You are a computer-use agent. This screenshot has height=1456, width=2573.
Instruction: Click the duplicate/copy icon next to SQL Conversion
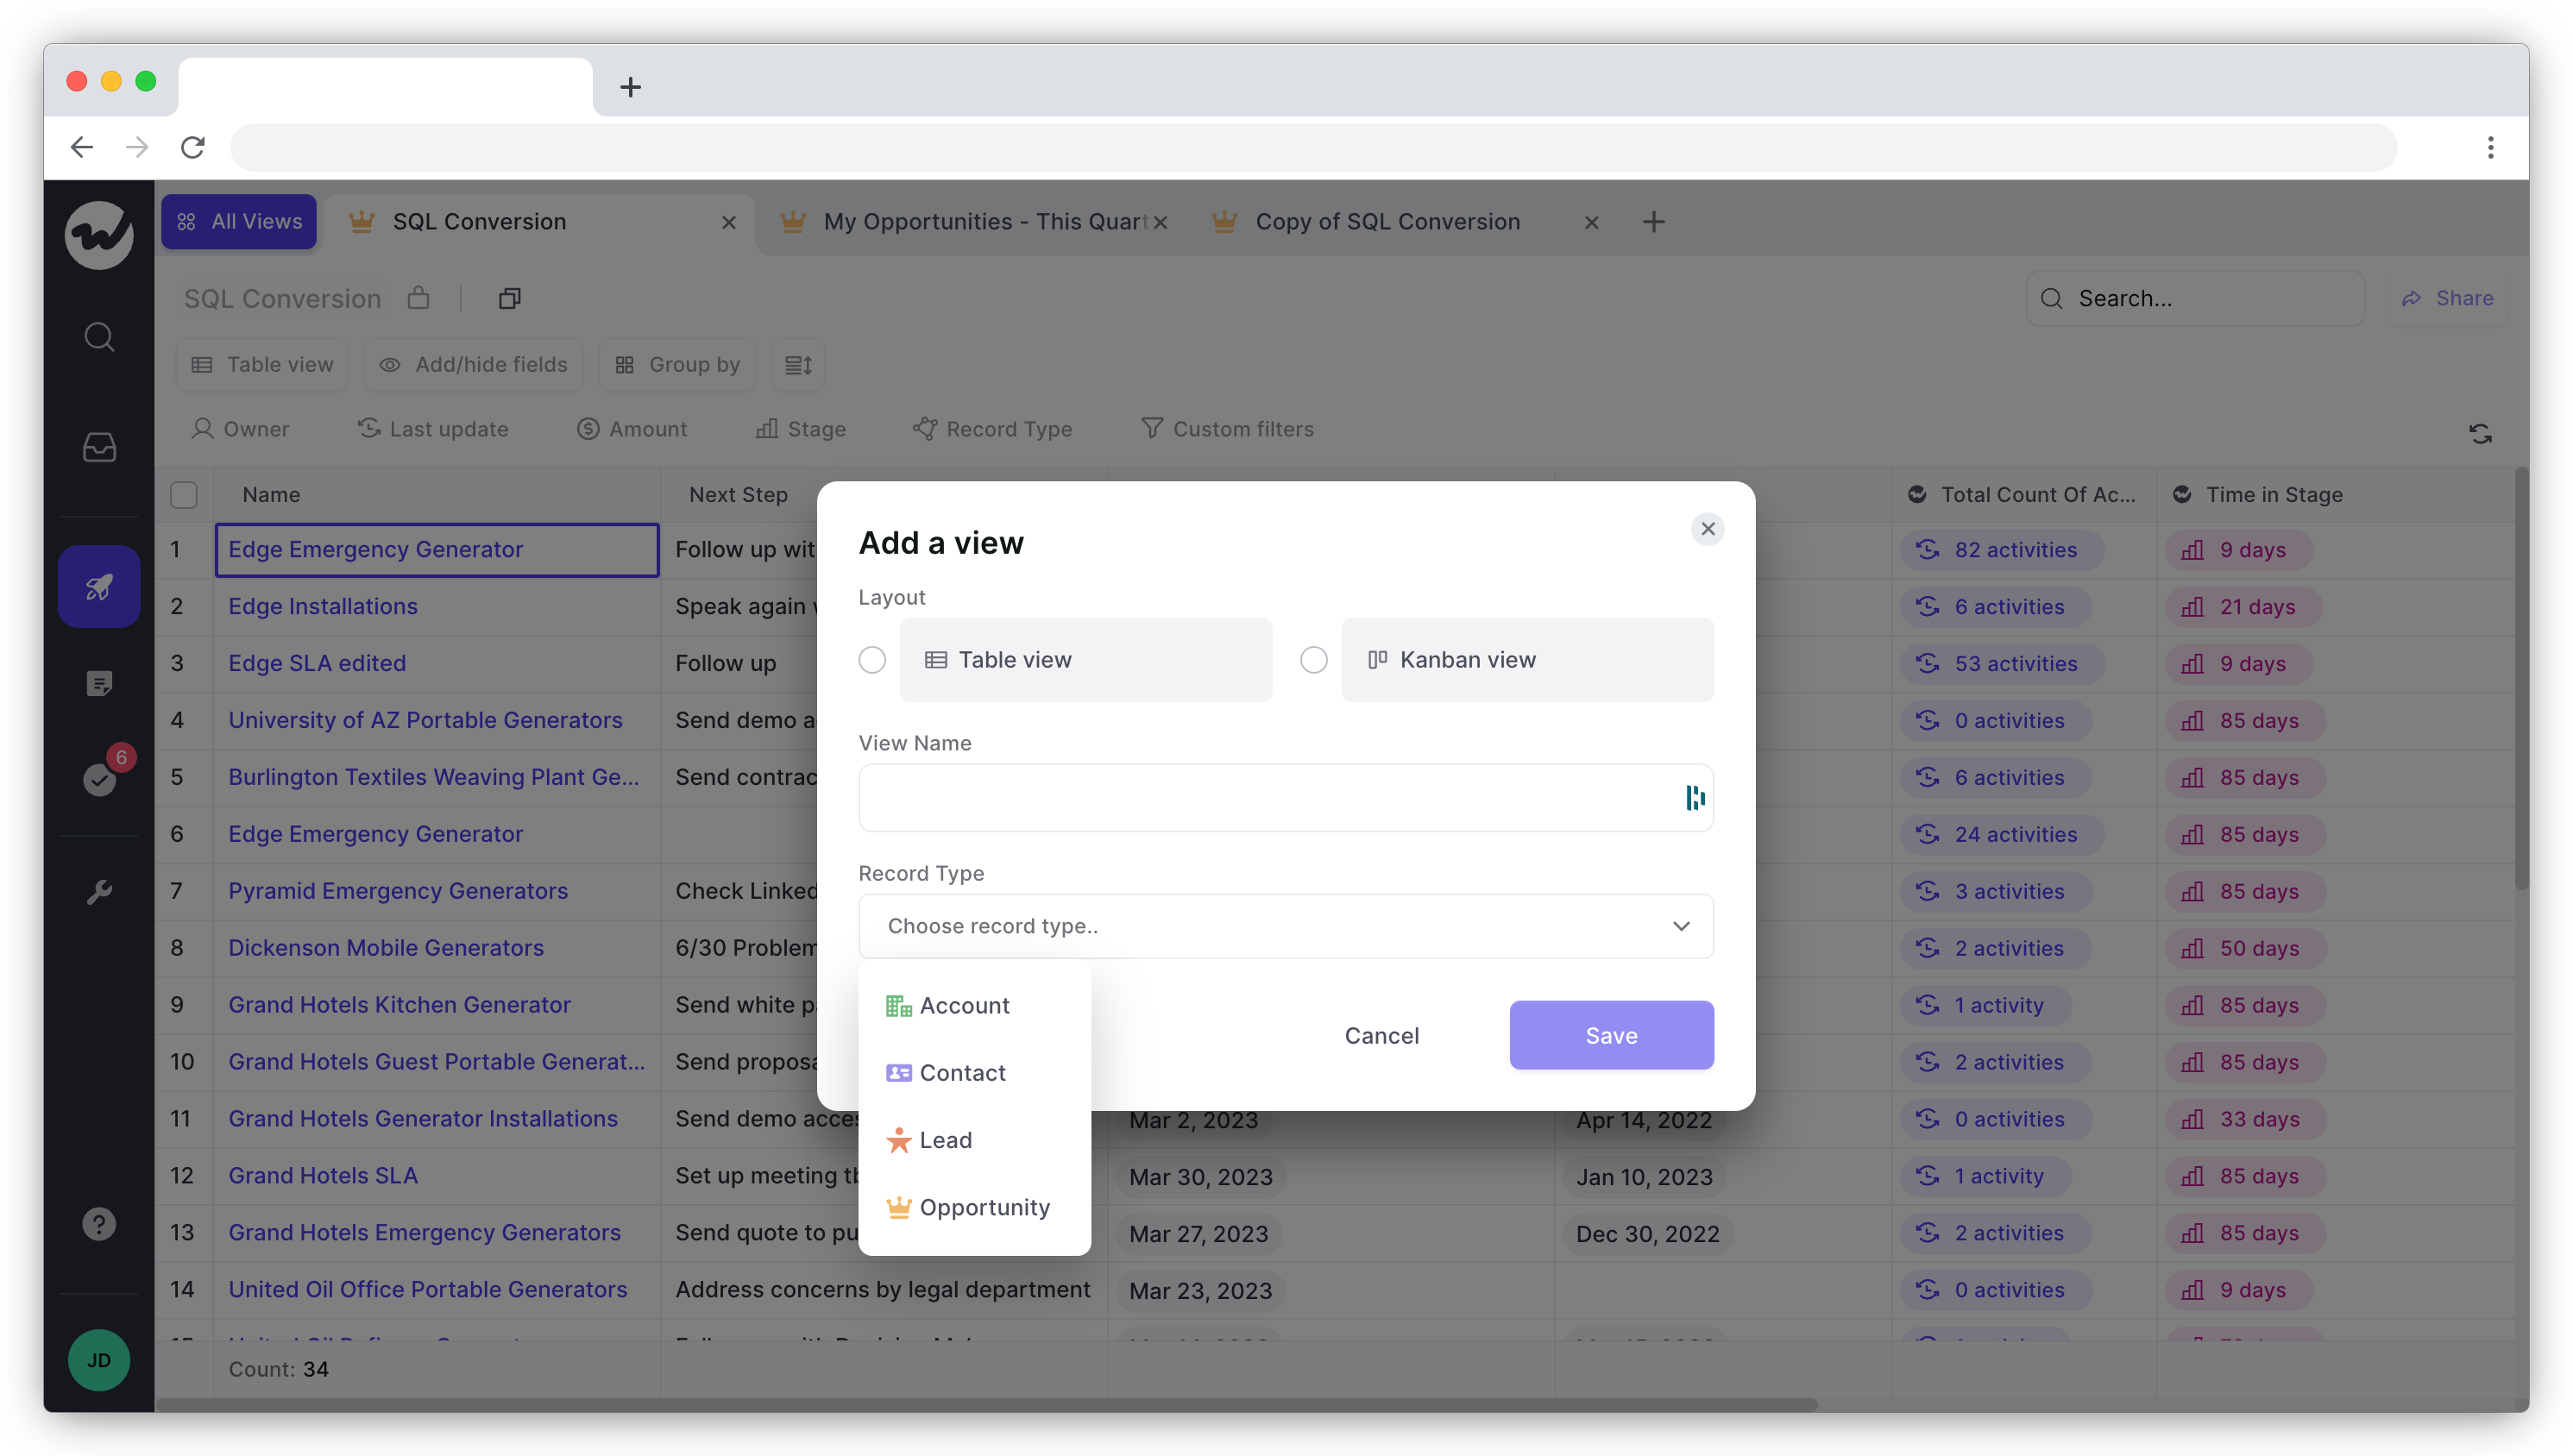pos(509,297)
